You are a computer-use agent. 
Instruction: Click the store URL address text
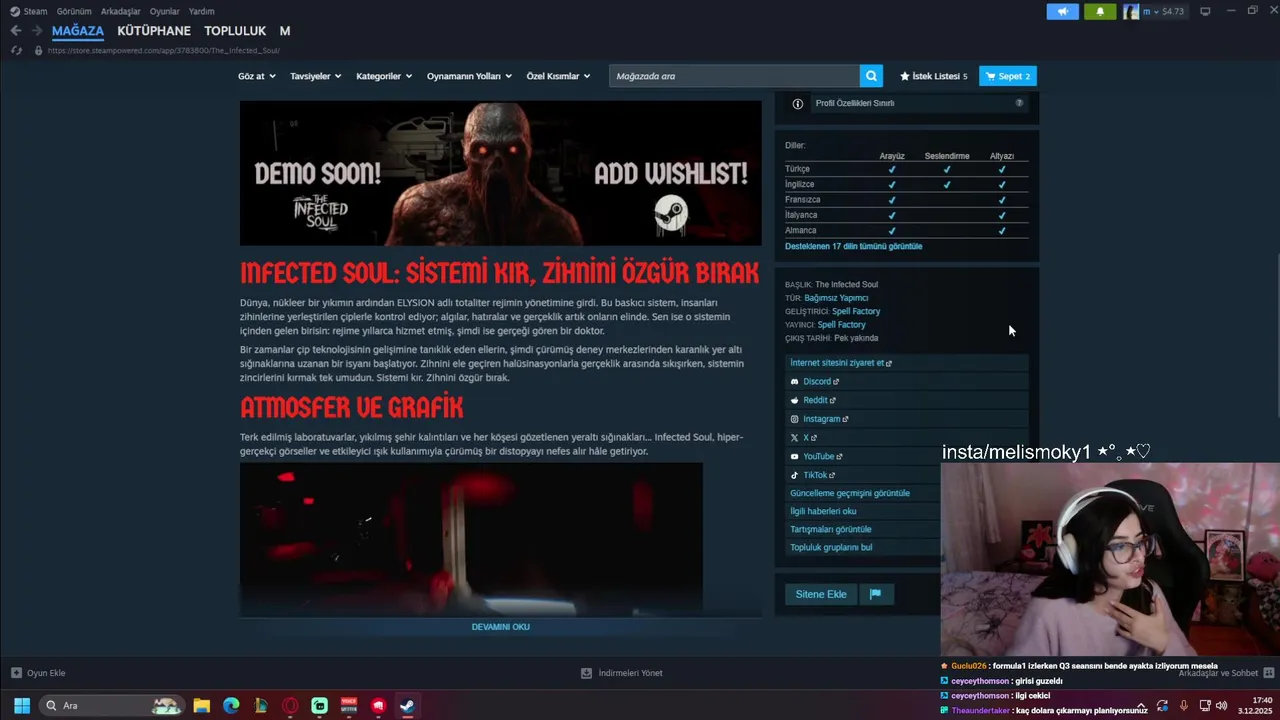163,50
